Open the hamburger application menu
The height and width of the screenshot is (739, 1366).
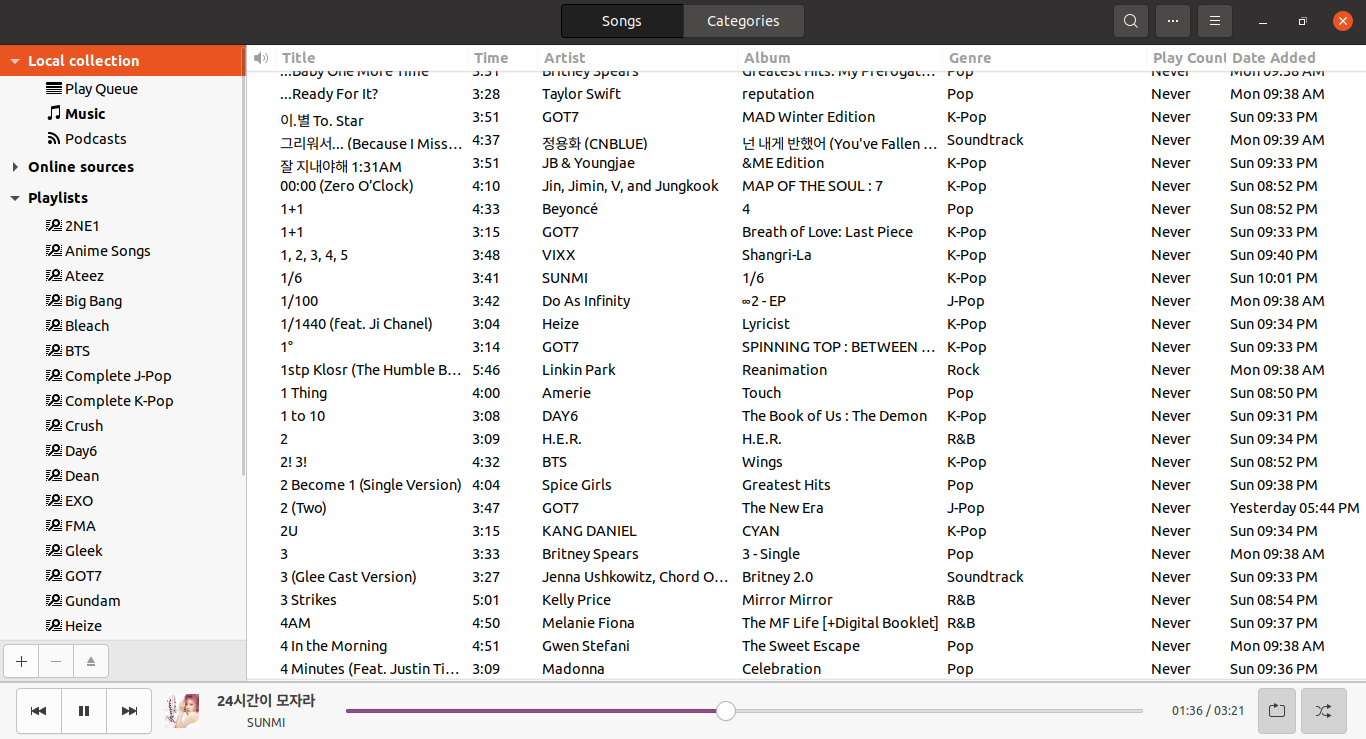point(1214,21)
